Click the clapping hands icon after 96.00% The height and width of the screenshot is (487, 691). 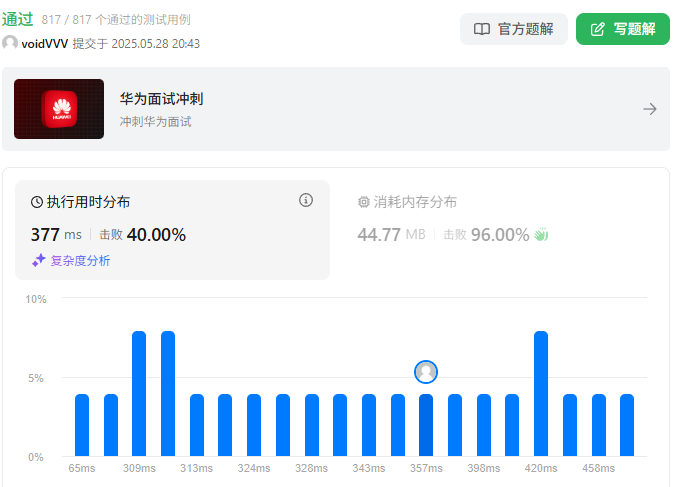click(x=542, y=235)
